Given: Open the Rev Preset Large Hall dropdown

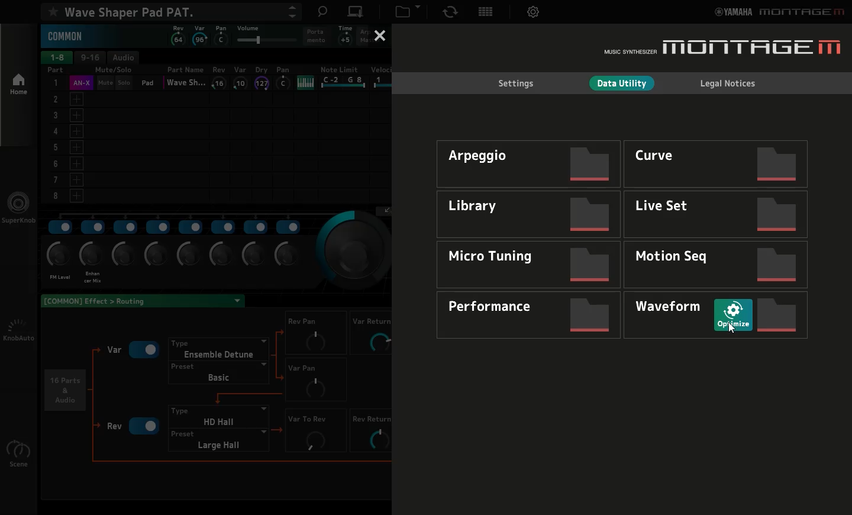Looking at the screenshot, I should coord(218,440).
